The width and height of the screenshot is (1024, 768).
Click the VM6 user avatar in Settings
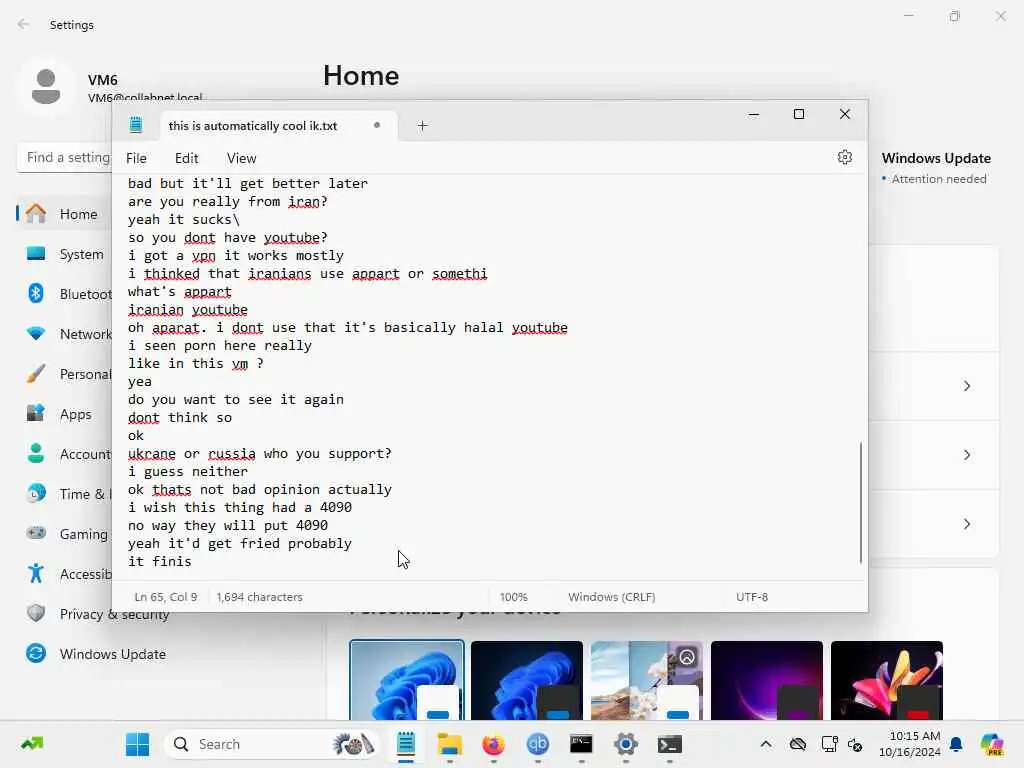point(46,88)
